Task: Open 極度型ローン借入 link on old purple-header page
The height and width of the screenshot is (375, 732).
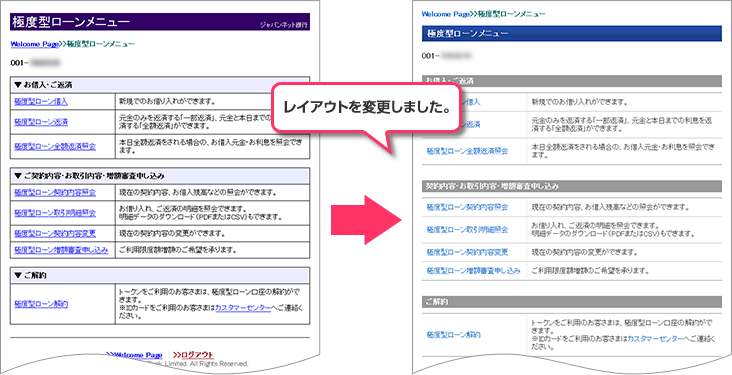Action: [41, 102]
